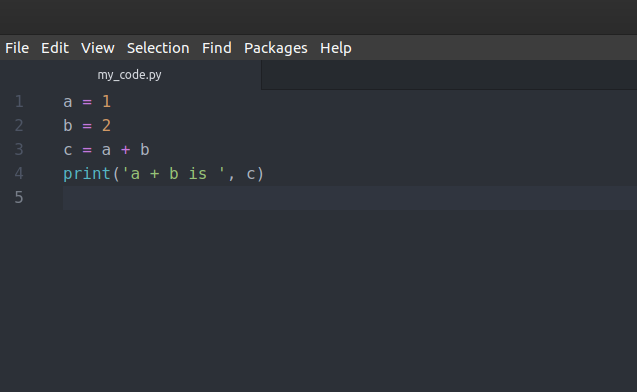
Task: Place the cursor on the 'b = 2' code line
Action: pos(87,126)
